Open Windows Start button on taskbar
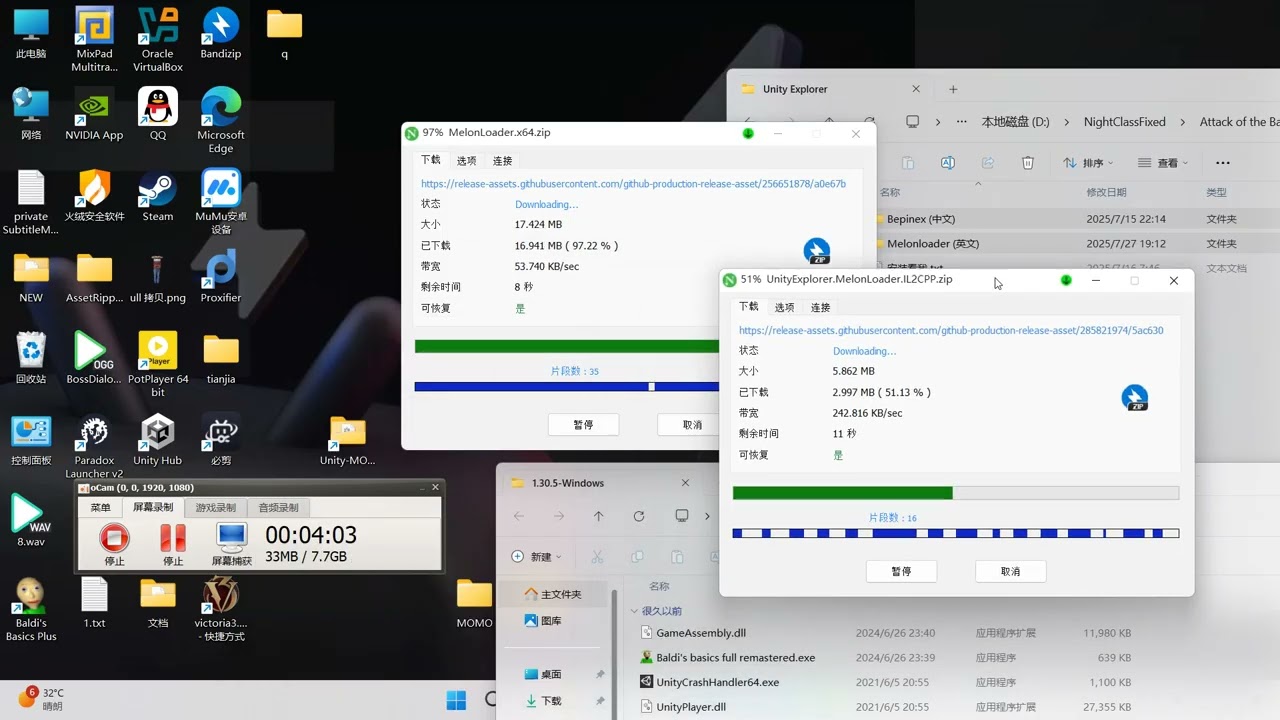Viewport: 1280px width, 720px height. click(x=456, y=699)
